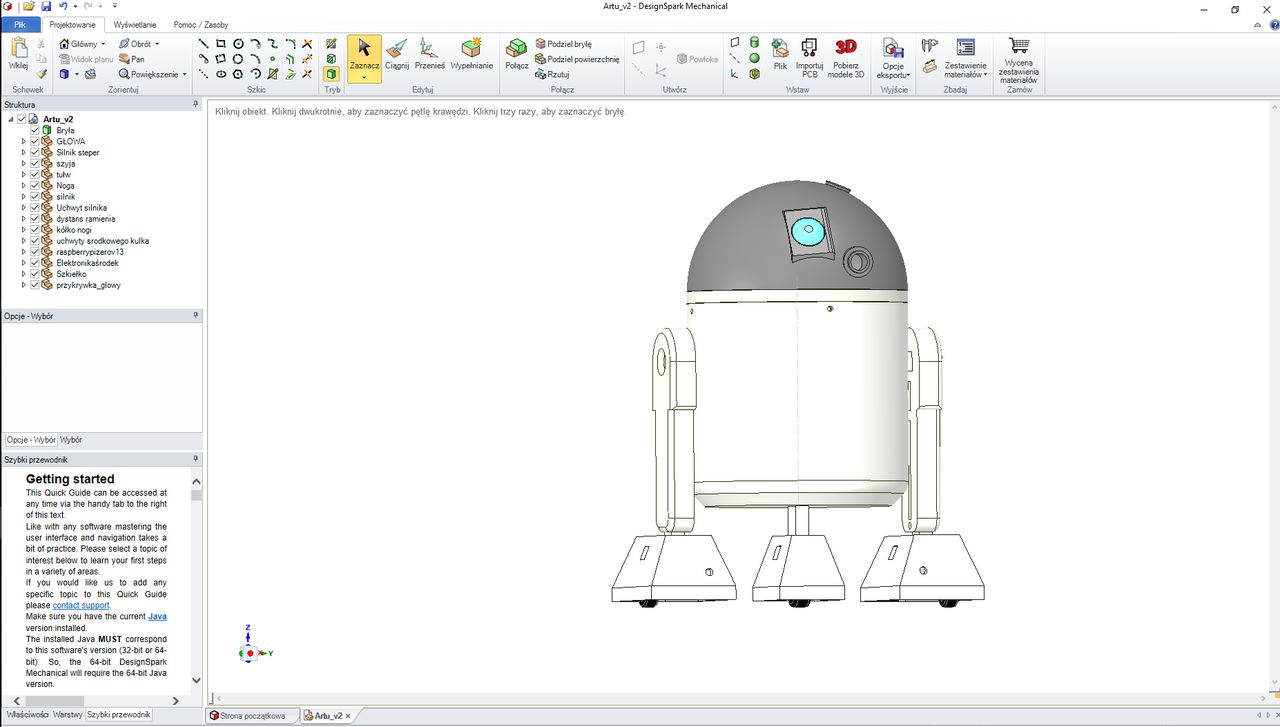
Task: Open Opcje eksportu dropdown
Action: 892,59
